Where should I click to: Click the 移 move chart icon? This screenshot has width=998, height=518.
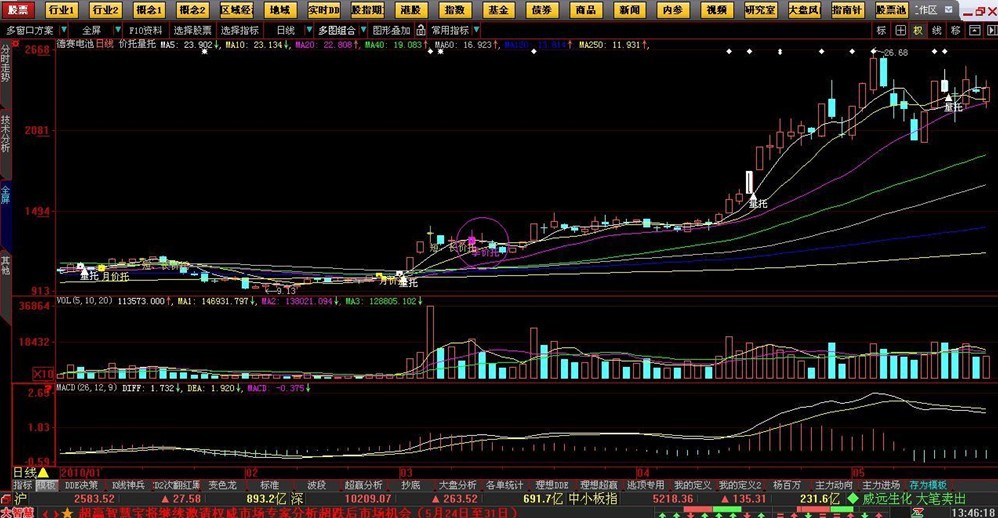[x=955, y=30]
